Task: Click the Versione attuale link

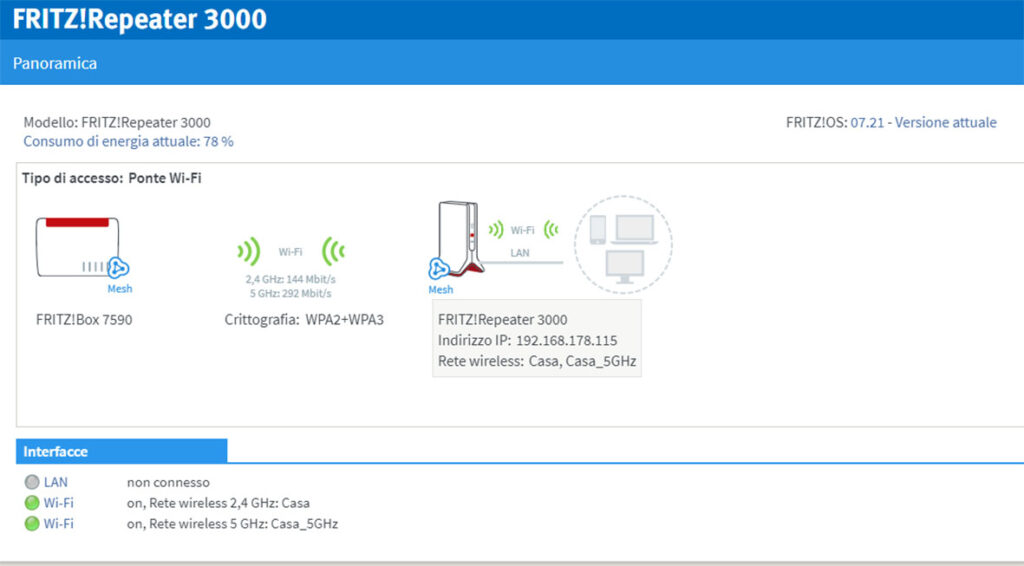Action: [945, 123]
